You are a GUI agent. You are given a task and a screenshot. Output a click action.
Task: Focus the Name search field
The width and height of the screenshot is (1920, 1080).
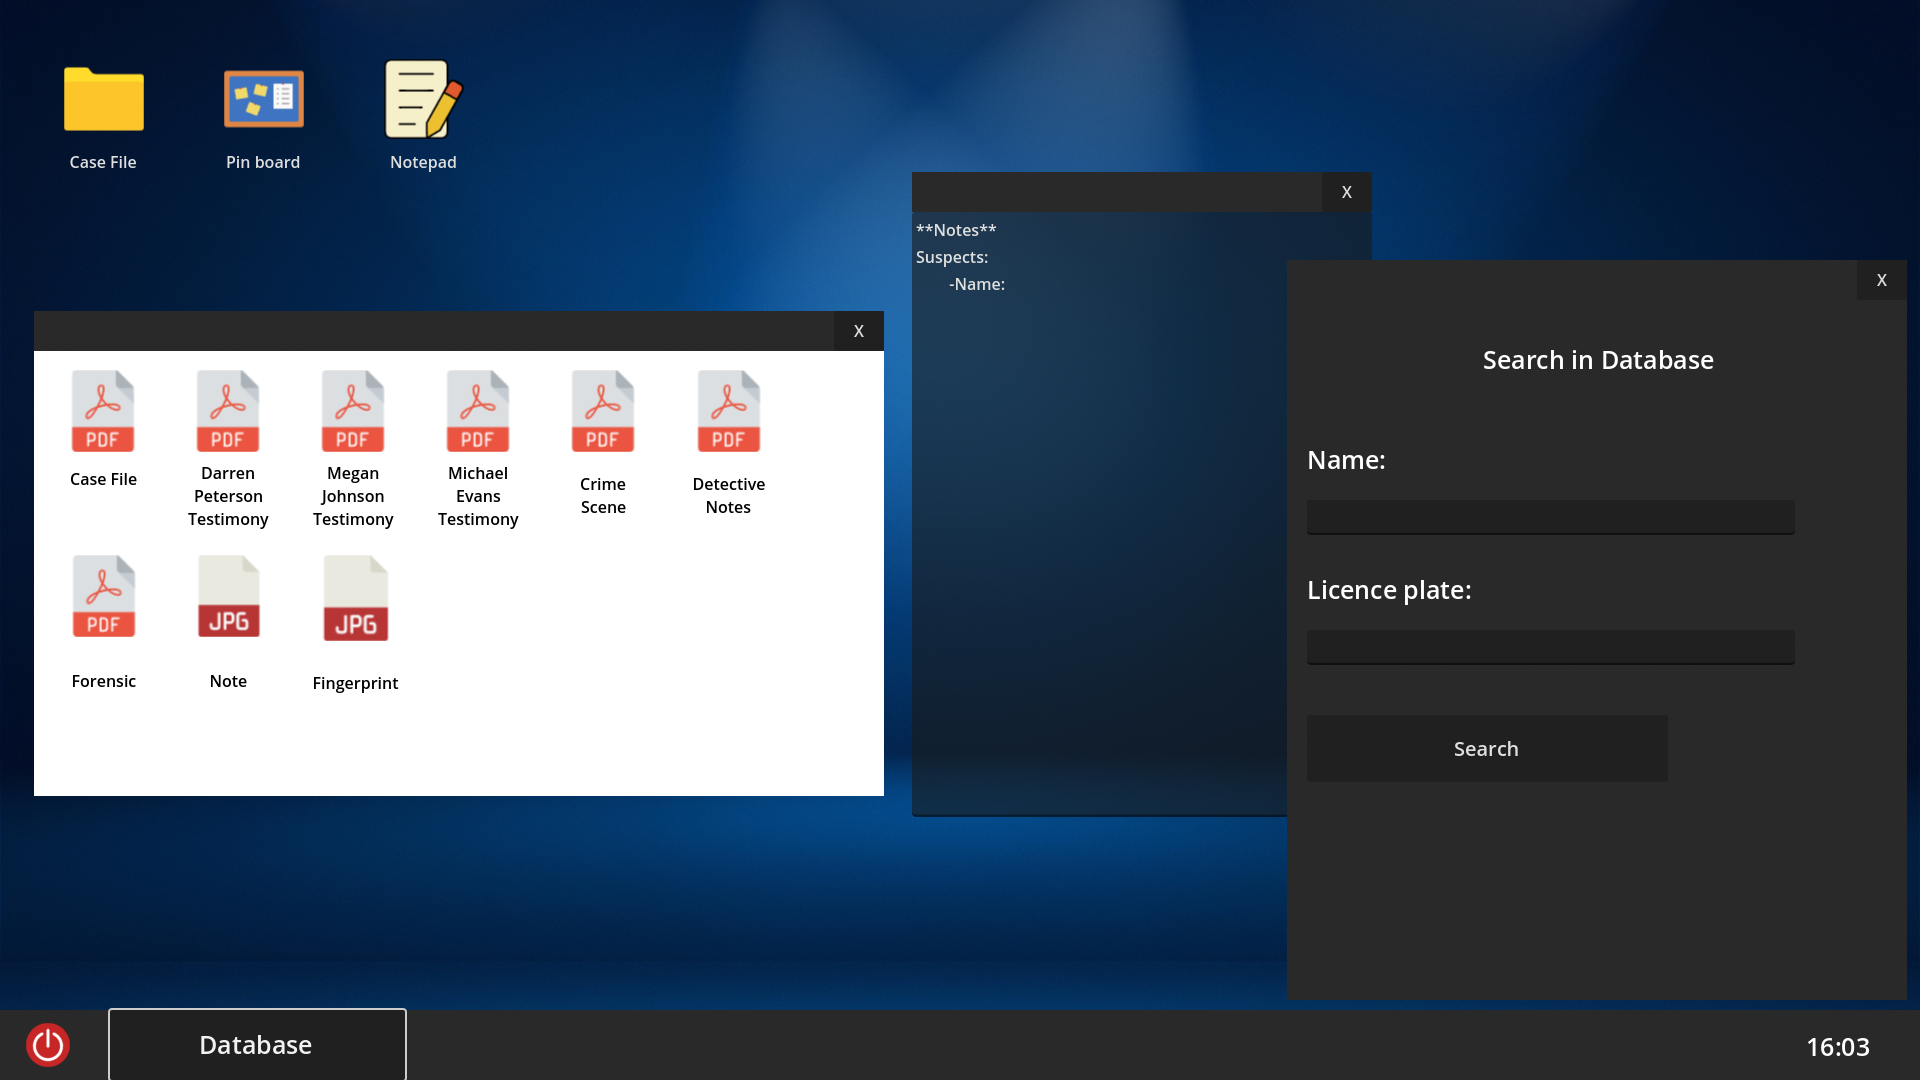[1550, 517]
